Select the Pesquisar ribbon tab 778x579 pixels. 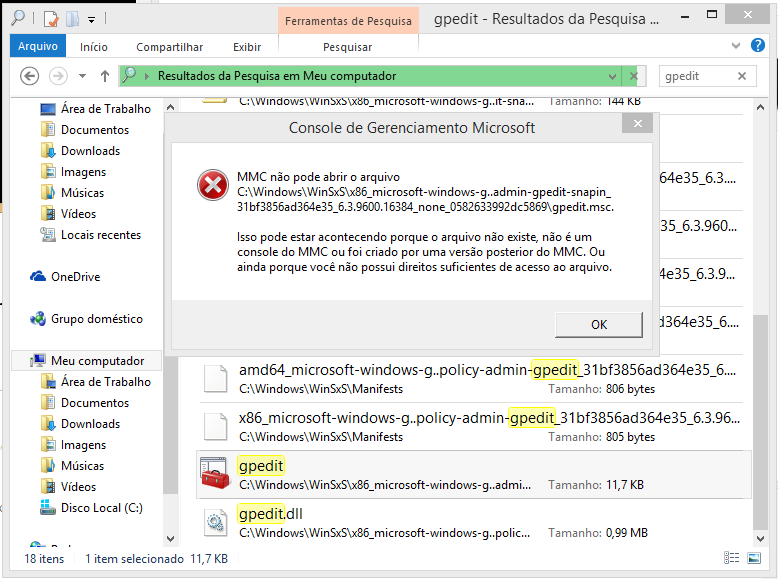coord(347,47)
